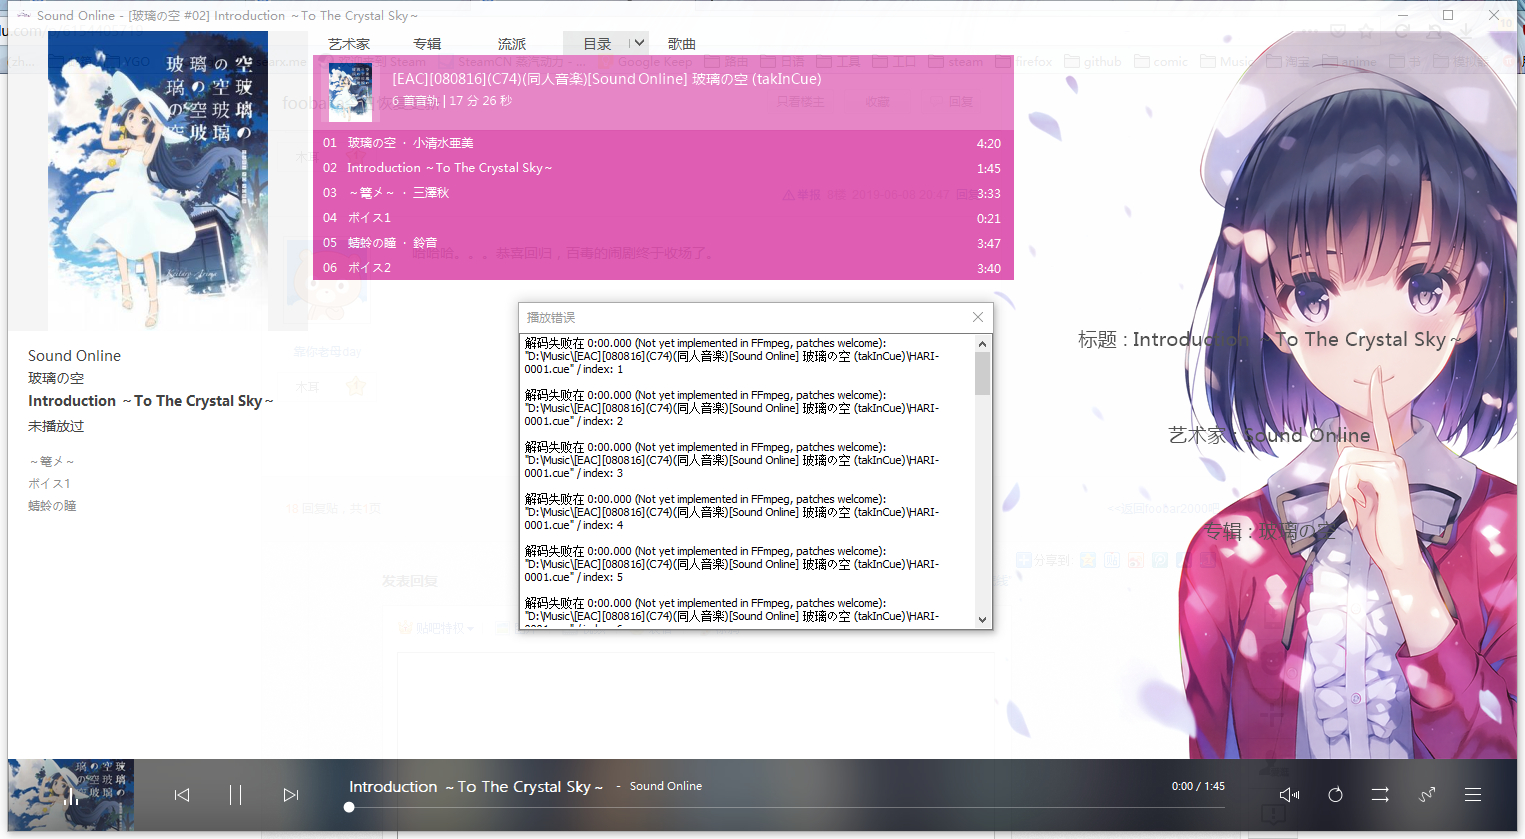Screen dimensions: 1525x839
Task: Click the error entry ending "index: 5"
Action: pos(732,564)
